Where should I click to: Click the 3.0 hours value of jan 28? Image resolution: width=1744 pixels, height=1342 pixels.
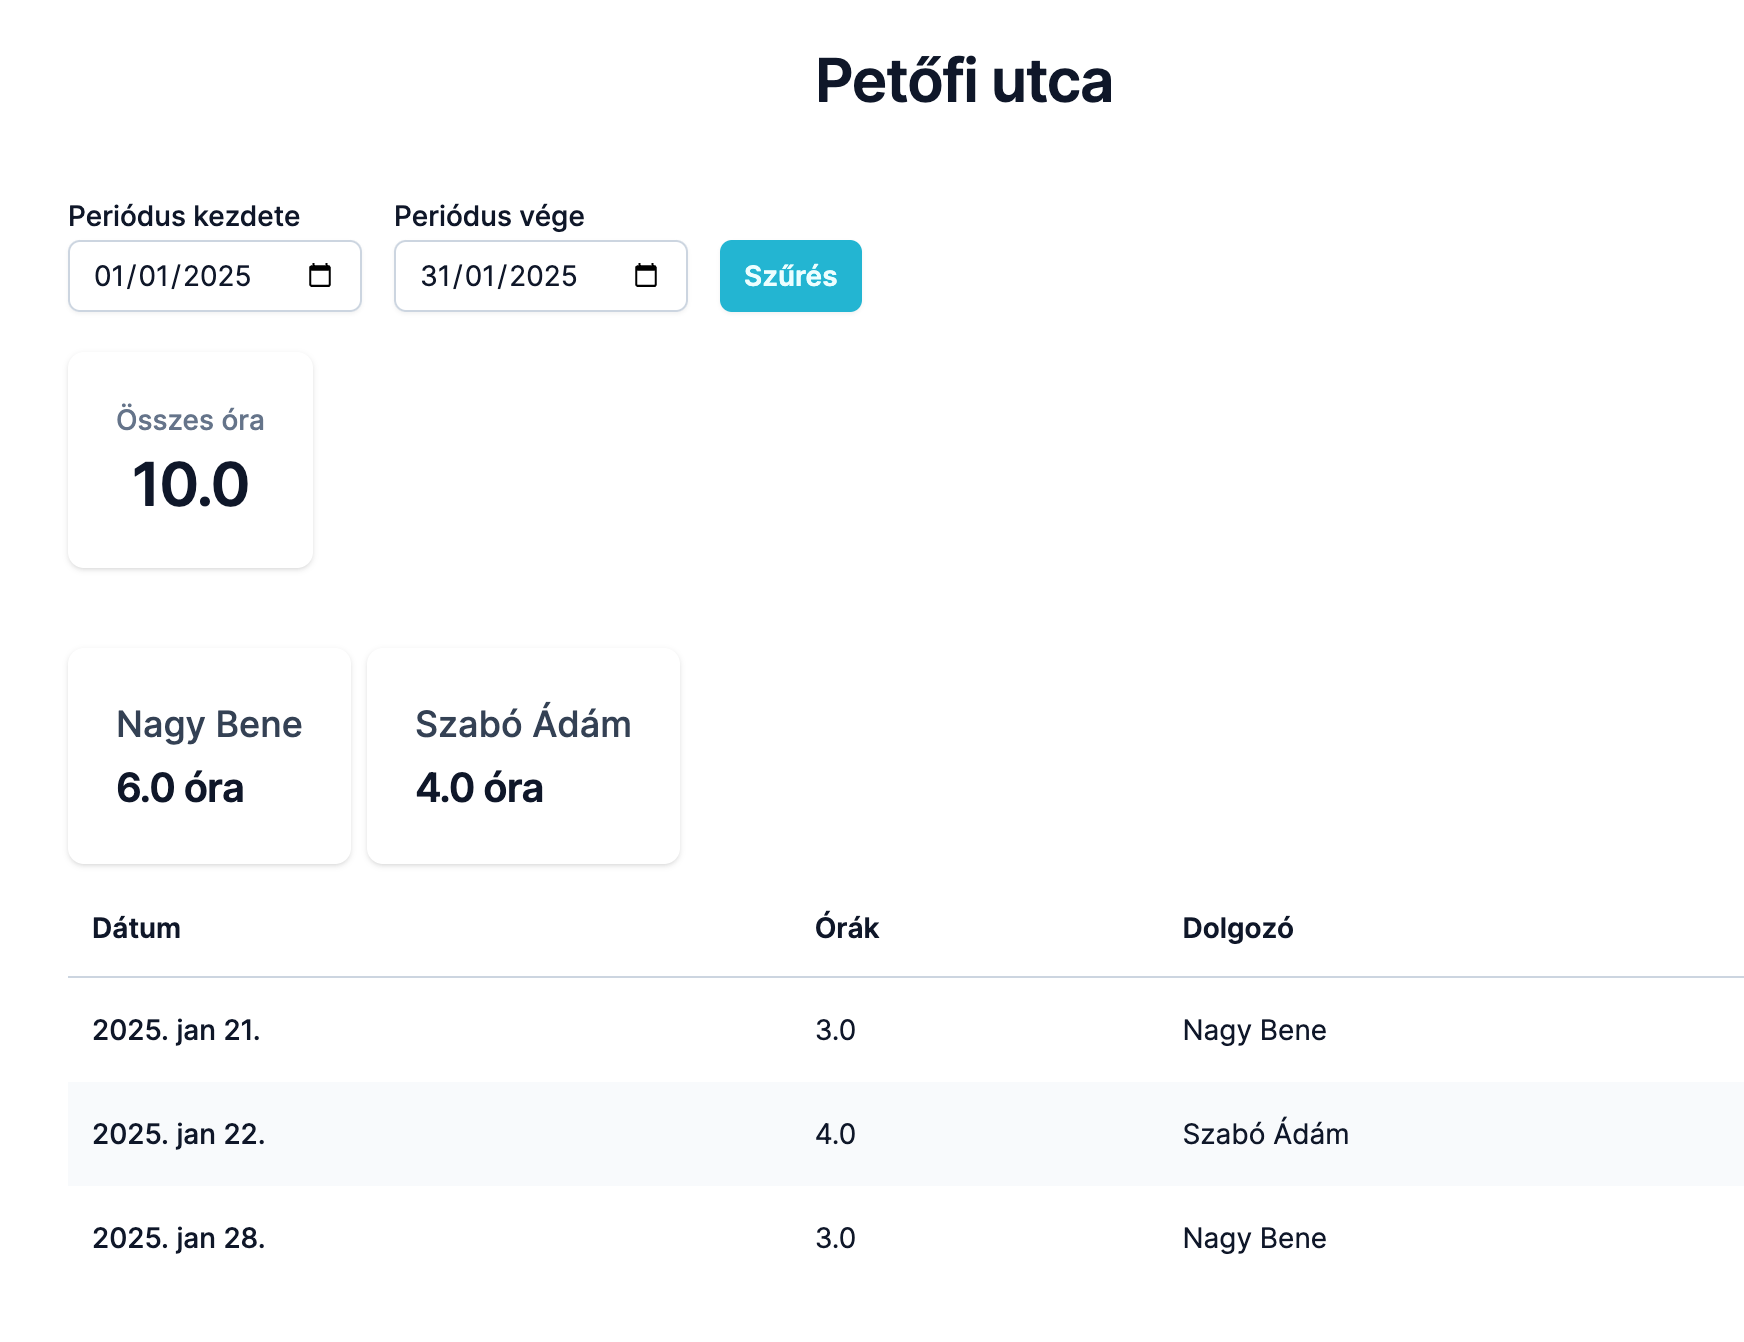835,1238
